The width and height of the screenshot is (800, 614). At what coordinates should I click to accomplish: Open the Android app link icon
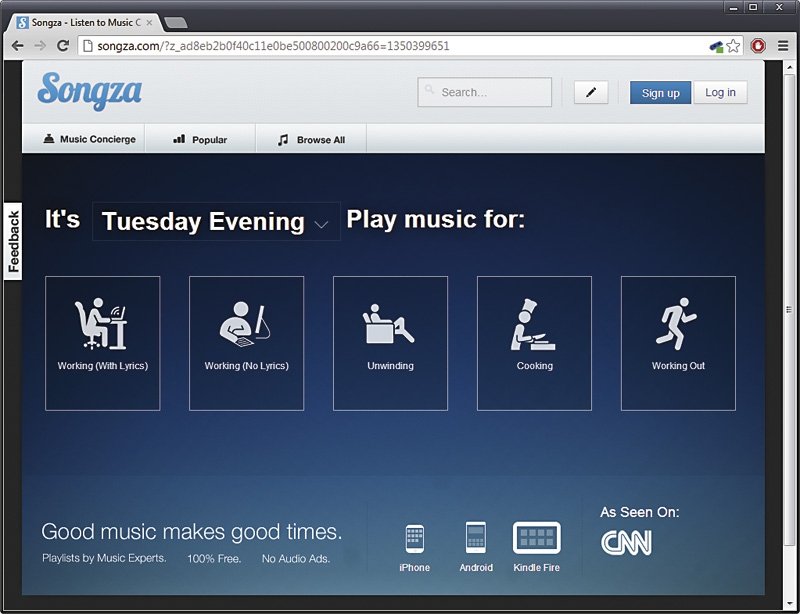point(476,537)
